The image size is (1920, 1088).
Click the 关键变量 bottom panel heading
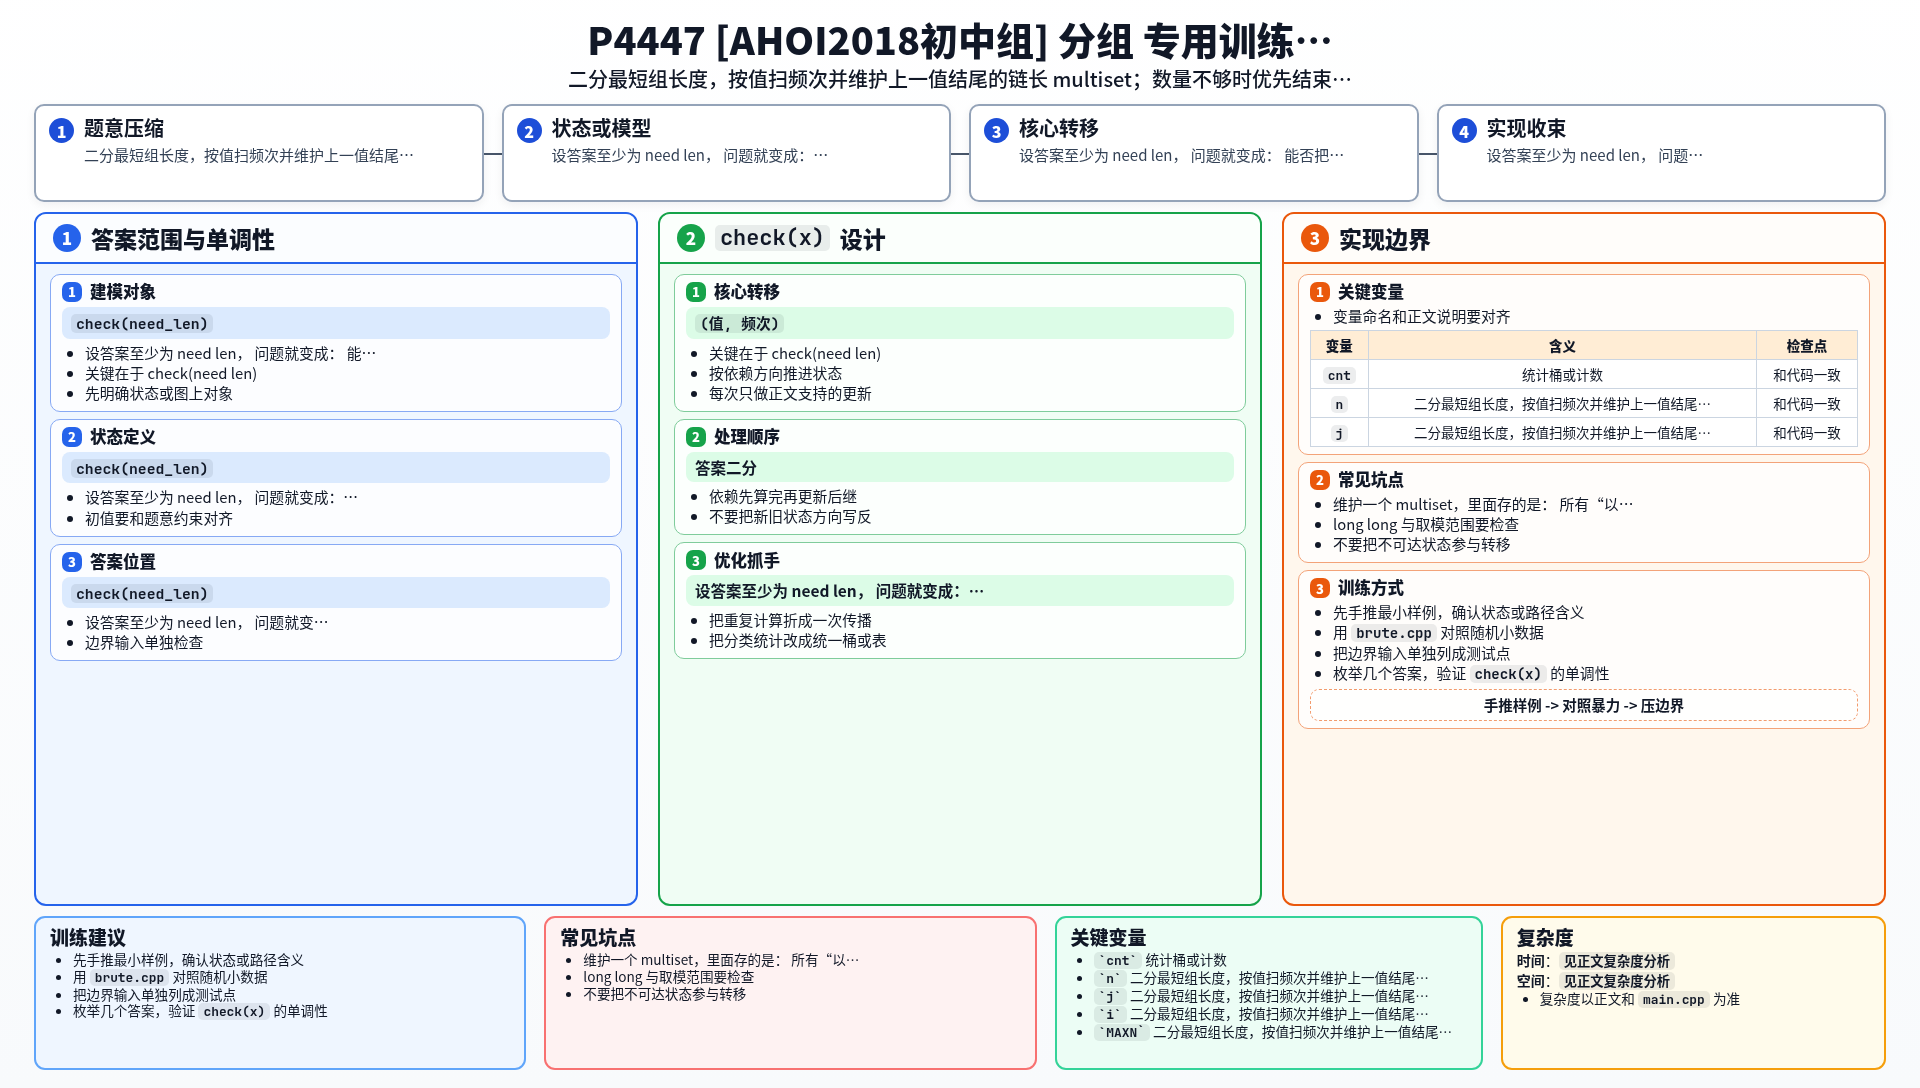(1108, 938)
